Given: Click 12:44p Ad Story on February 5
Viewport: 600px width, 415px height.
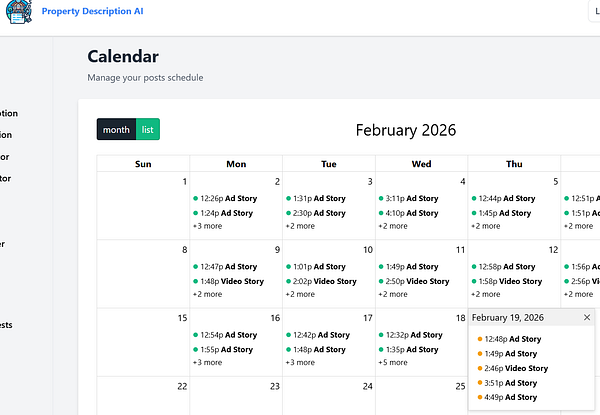Looking at the screenshot, I should pos(504,198).
